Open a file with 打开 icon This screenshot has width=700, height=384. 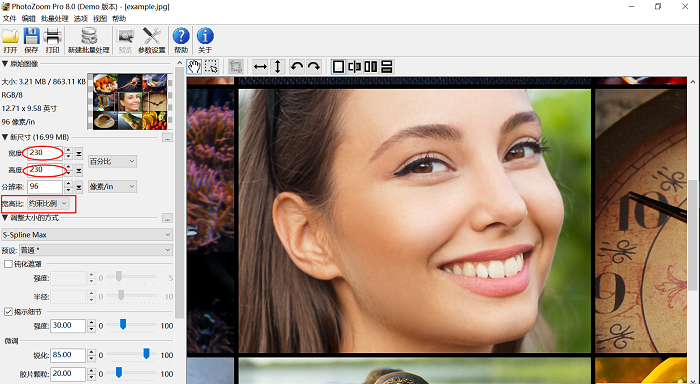[10, 40]
